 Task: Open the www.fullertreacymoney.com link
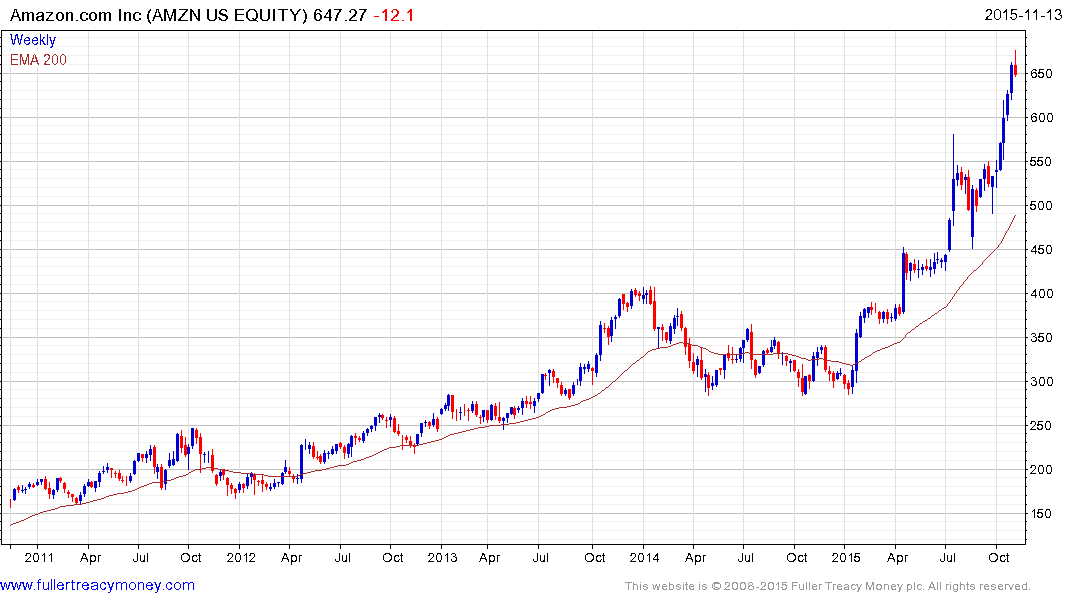[x=97, y=585]
